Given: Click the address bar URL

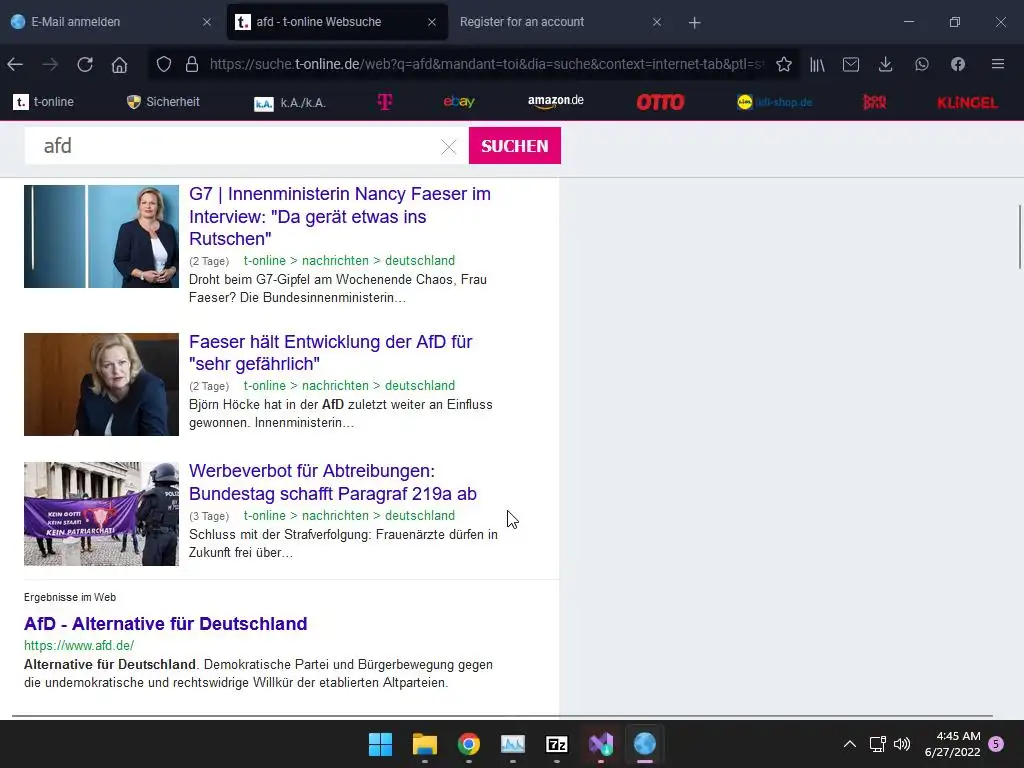Looking at the screenshot, I should tap(486, 64).
